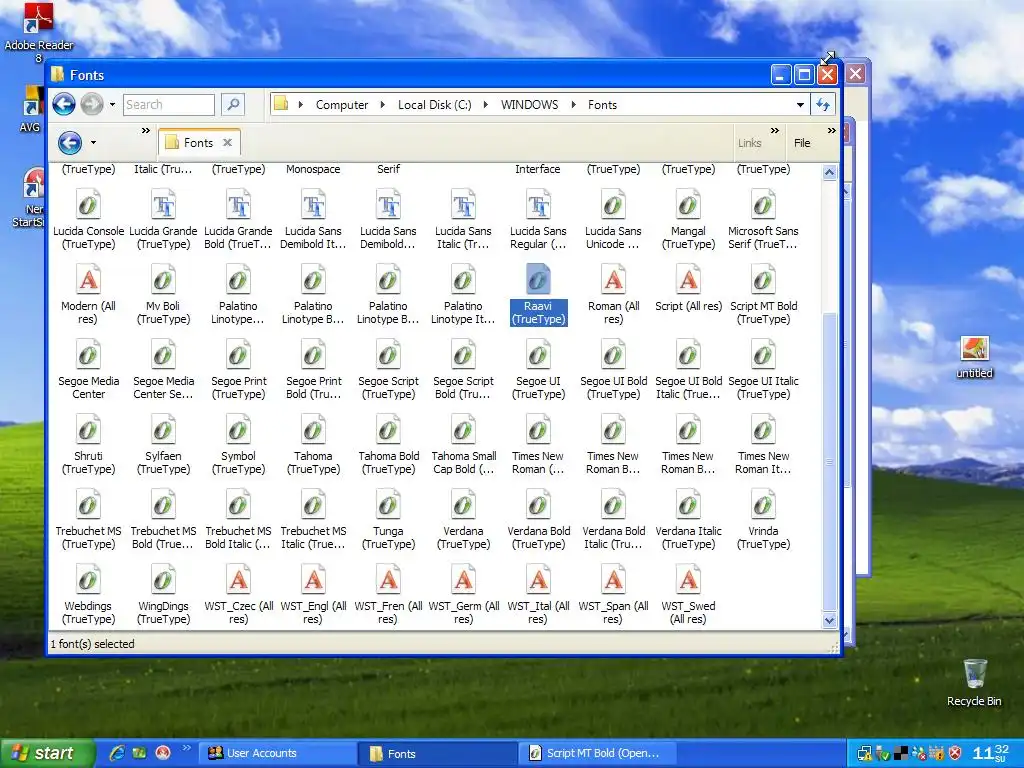The image size is (1024, 768).
Task: Select the Webdings font icon
Action: (x=88, y=581)
